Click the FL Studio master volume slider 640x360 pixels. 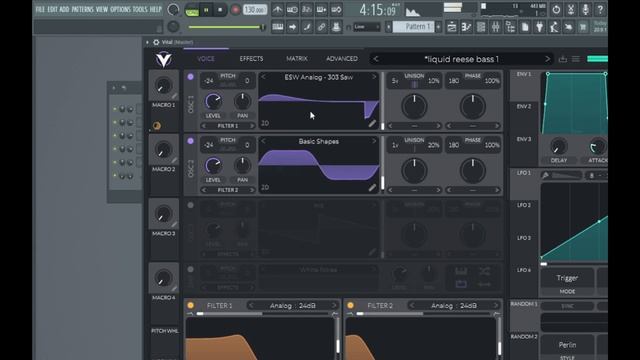[x=227, y=27]
